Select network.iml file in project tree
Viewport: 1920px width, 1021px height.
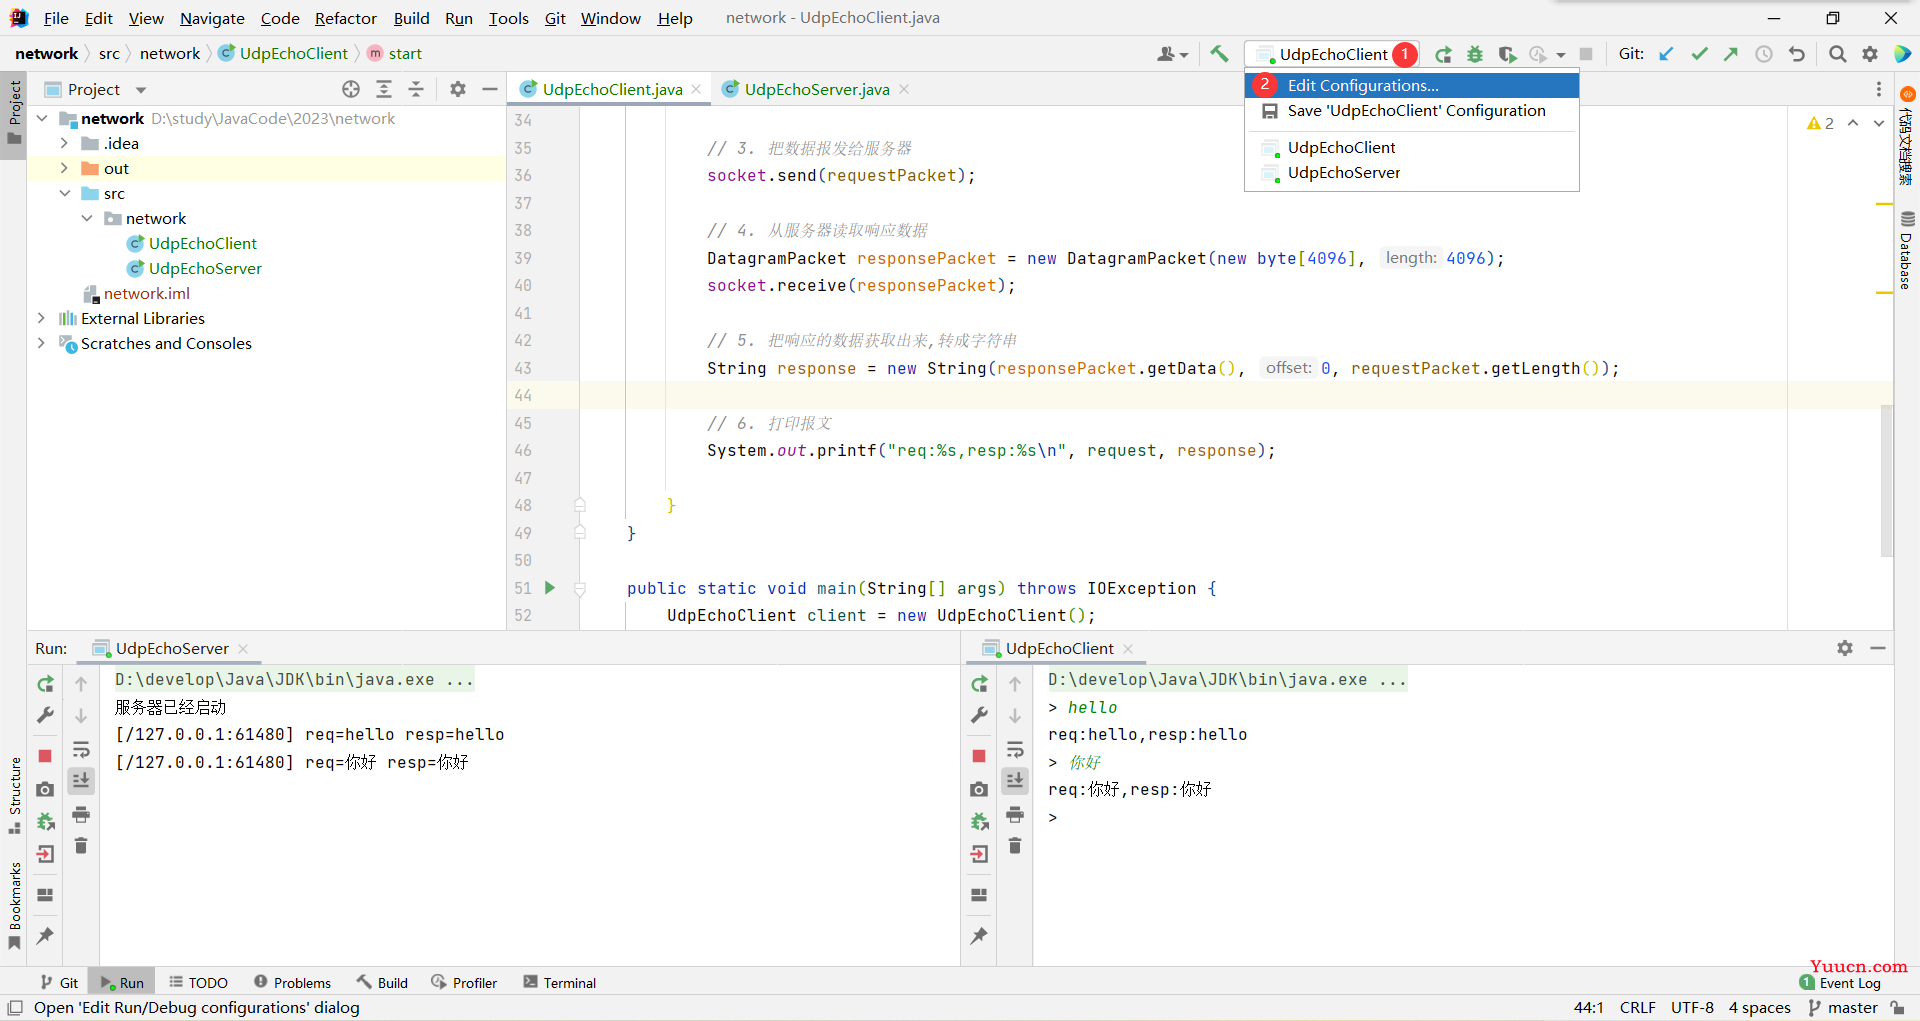146,293
